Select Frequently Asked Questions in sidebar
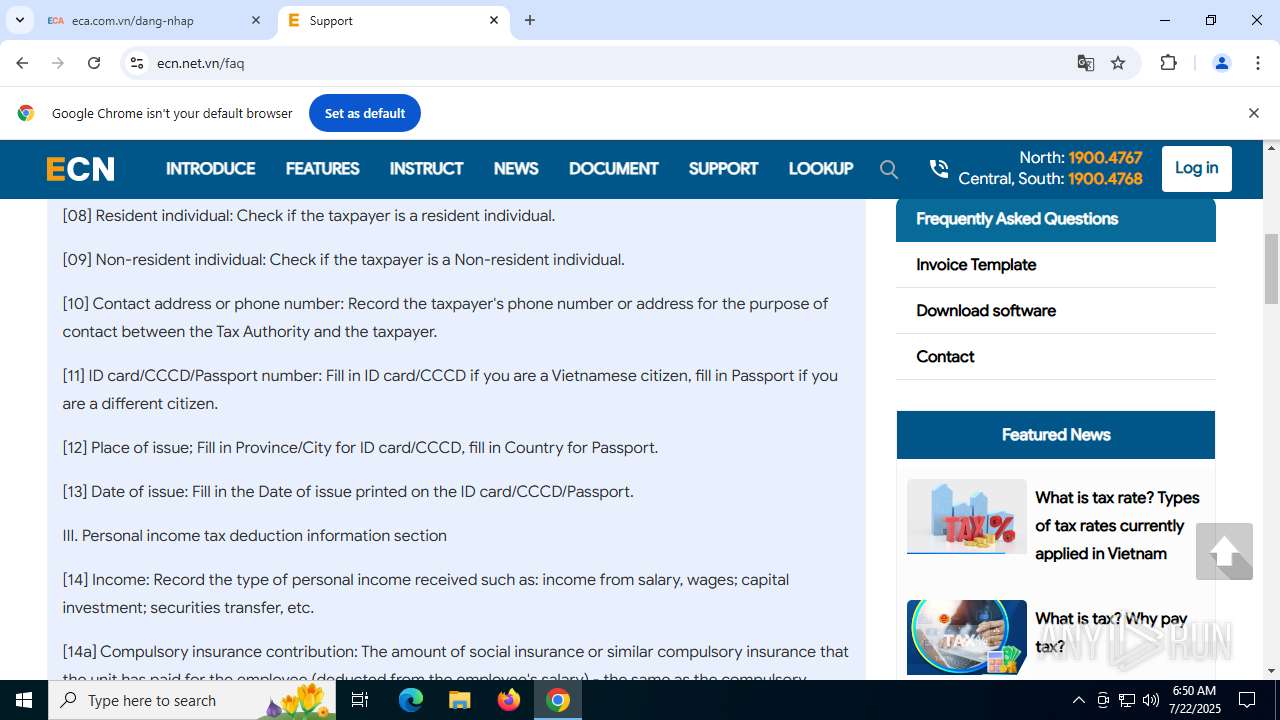Viewport: 1280px width, 720px height. 1056,219
